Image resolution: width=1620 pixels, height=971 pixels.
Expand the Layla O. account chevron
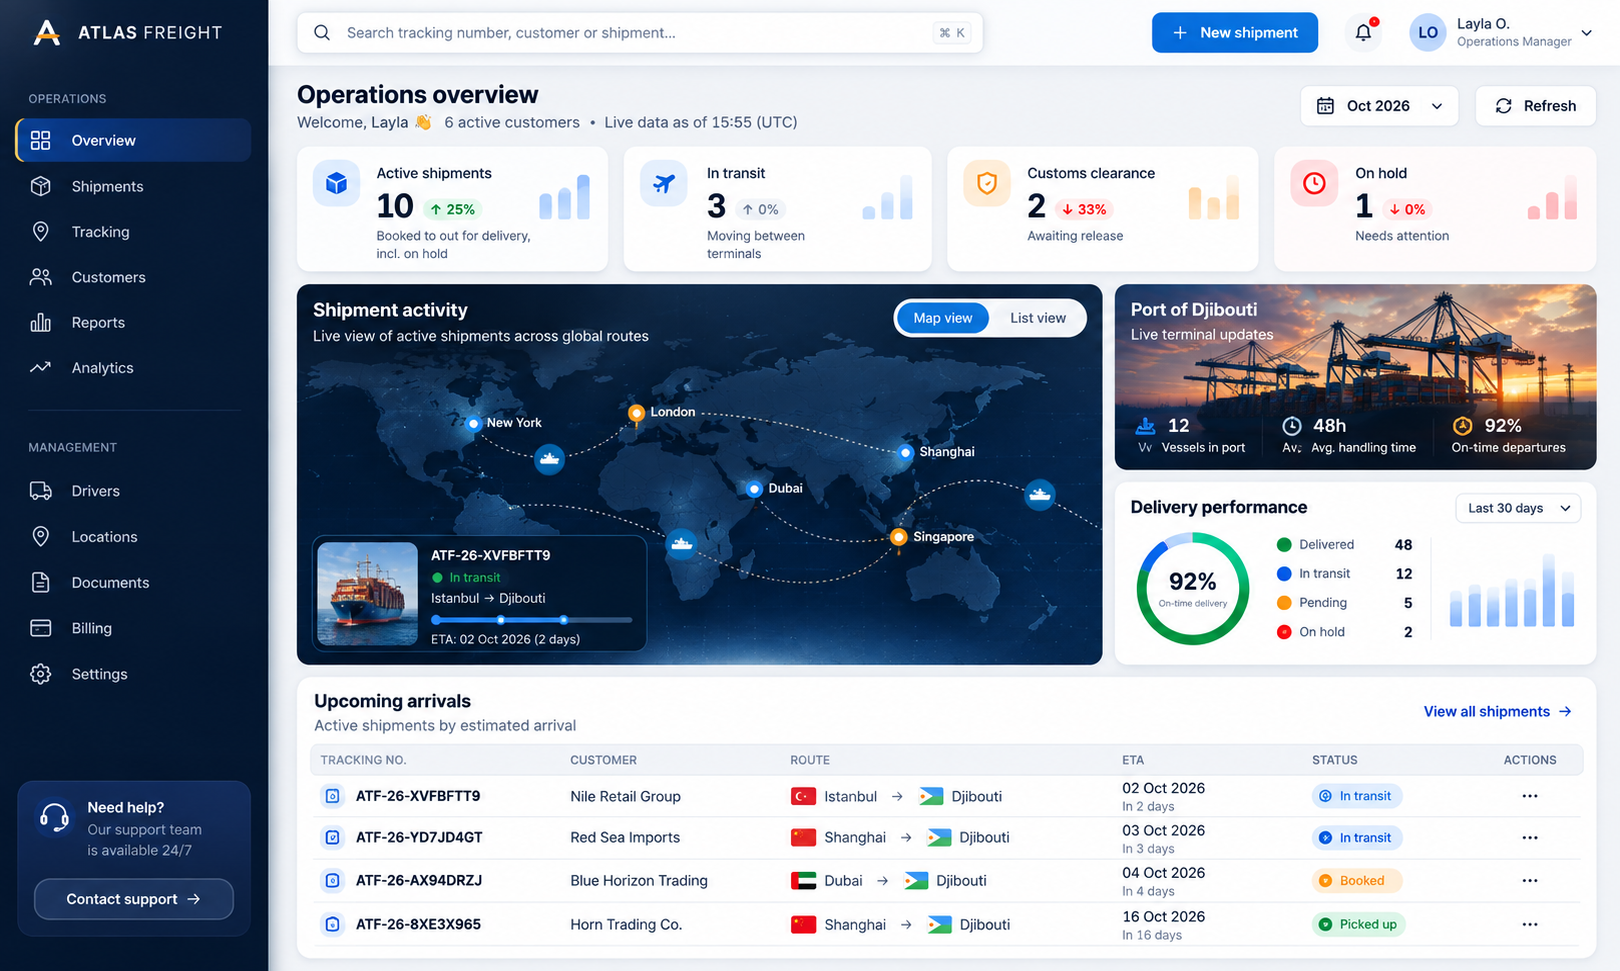pos(1586,33)
